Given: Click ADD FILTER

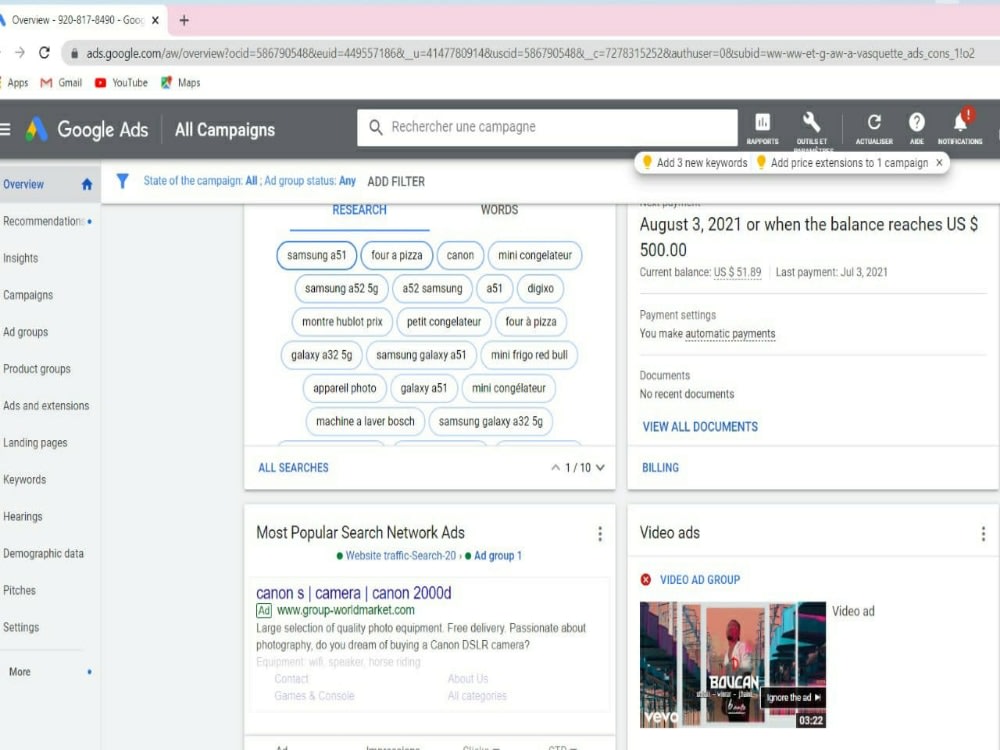Looking at the screenshot, I should pos(396,182).
